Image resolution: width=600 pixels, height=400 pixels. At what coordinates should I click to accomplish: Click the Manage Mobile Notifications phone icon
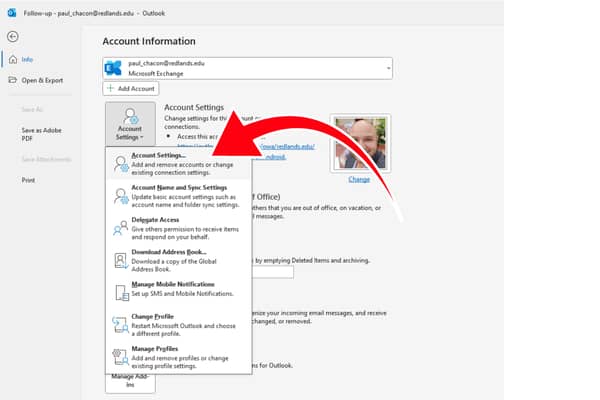(x=122, y=292)
